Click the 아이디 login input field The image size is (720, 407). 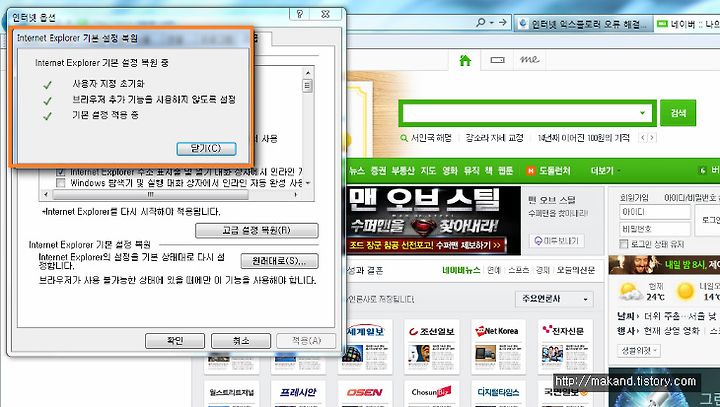point(655,212)
